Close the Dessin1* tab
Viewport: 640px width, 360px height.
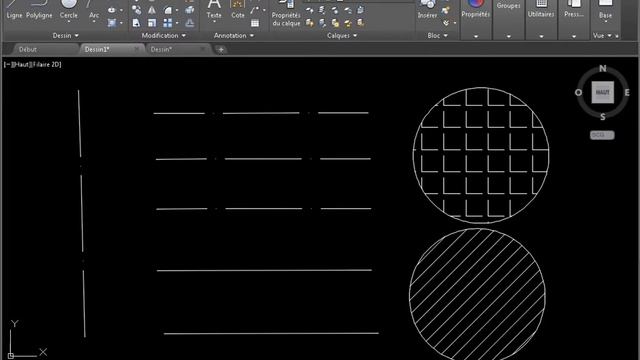(136, 49)
